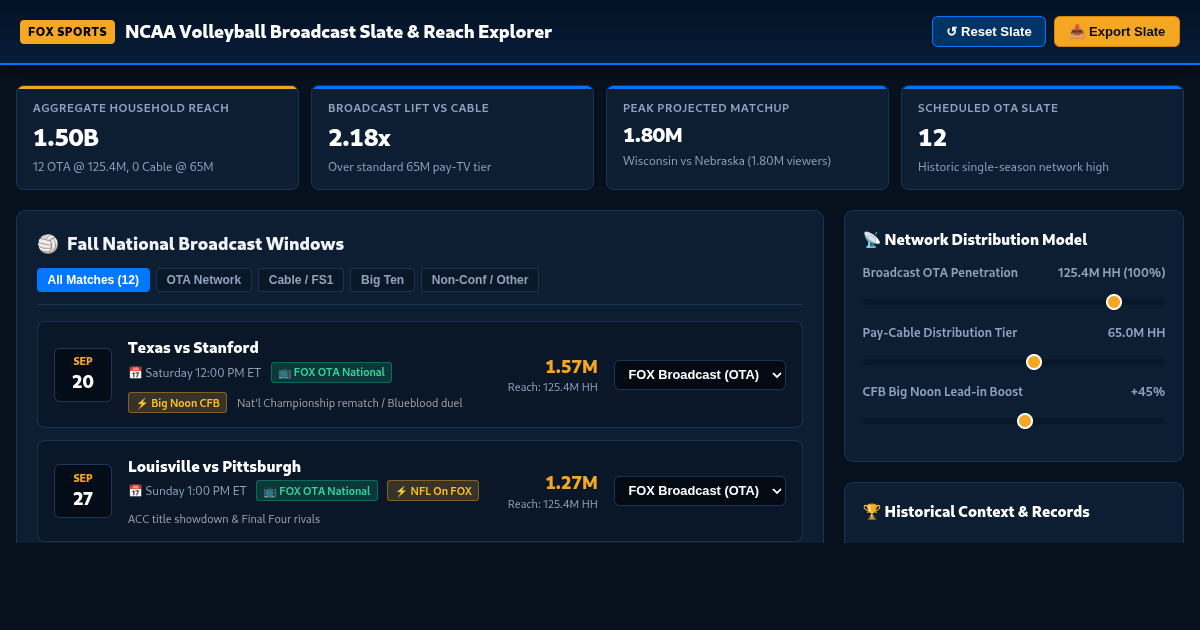
Task: Open network dropdown for Louisville vs Pittsburgh
Action: coord(700,491)
